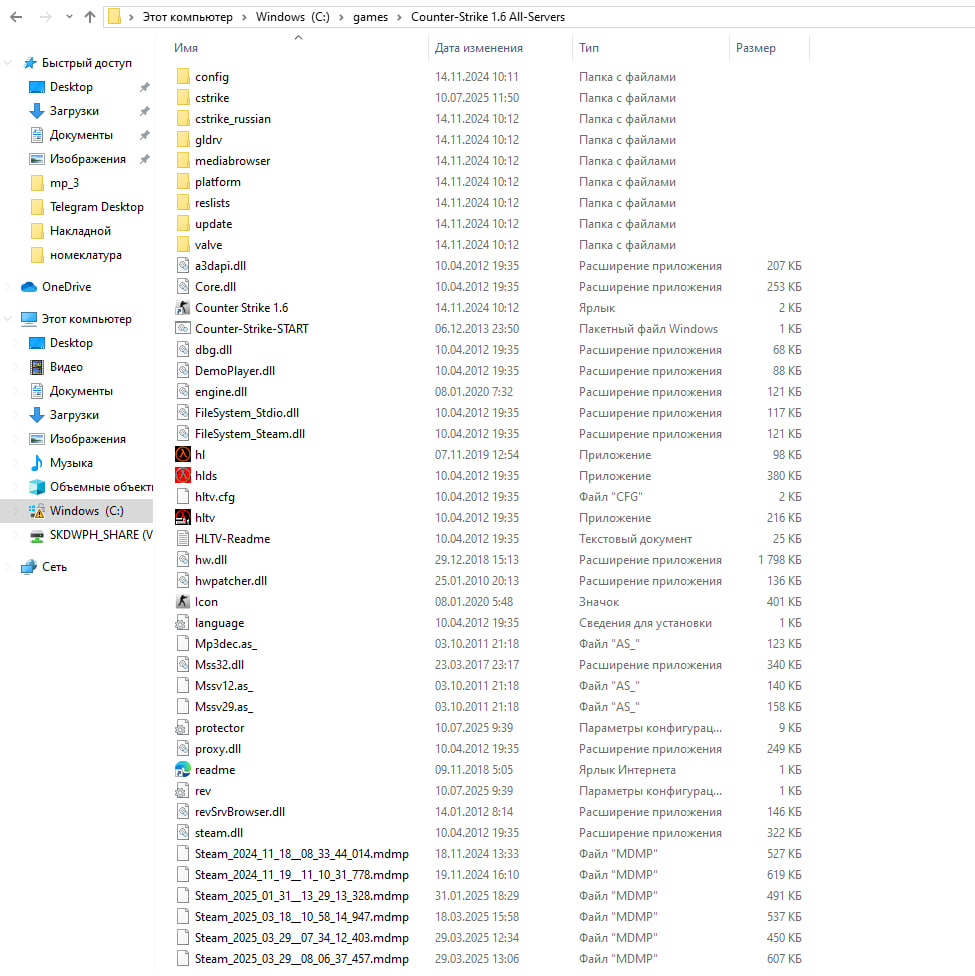Select engine.dll file icon
The width and height of the screenshot is (975, 976).
(182, 392)
